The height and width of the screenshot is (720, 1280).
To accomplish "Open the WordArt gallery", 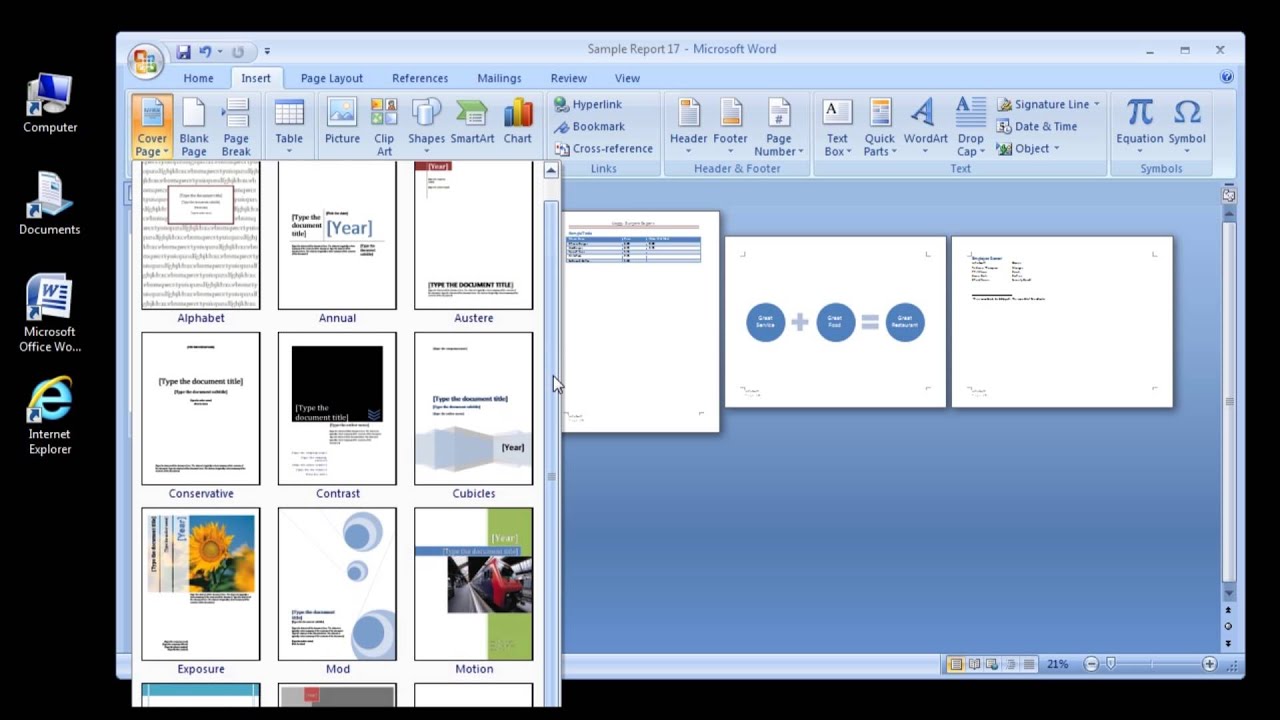I will coord(925,127).
